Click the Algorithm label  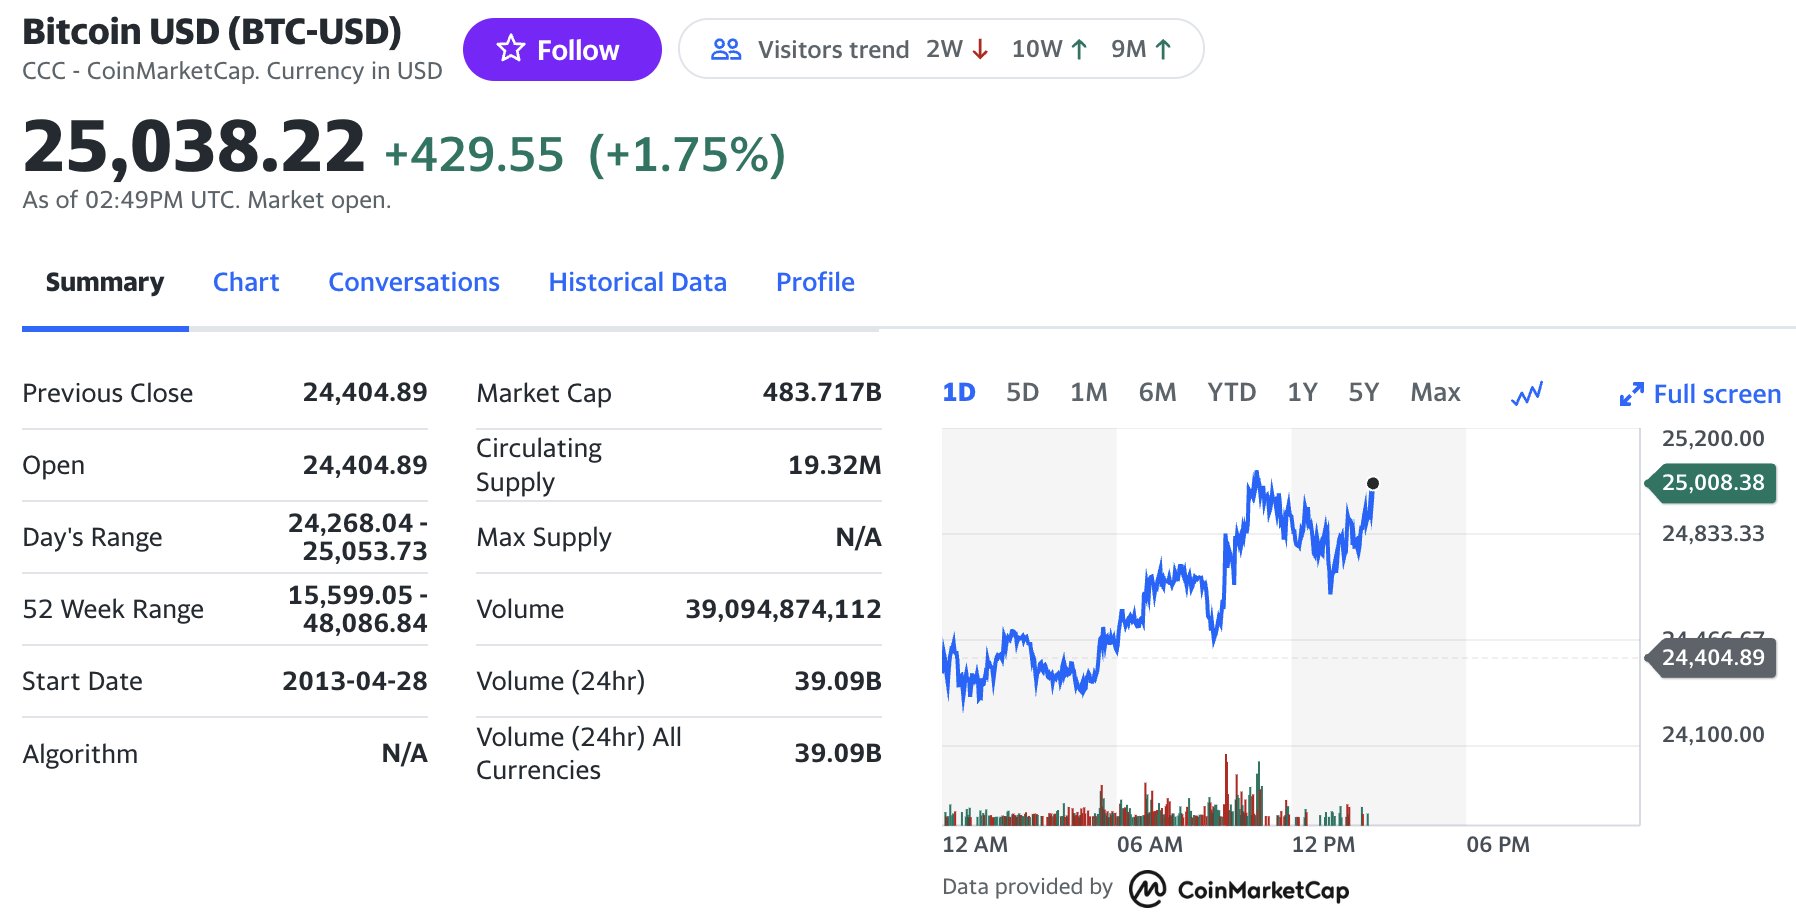pos(80,753)
